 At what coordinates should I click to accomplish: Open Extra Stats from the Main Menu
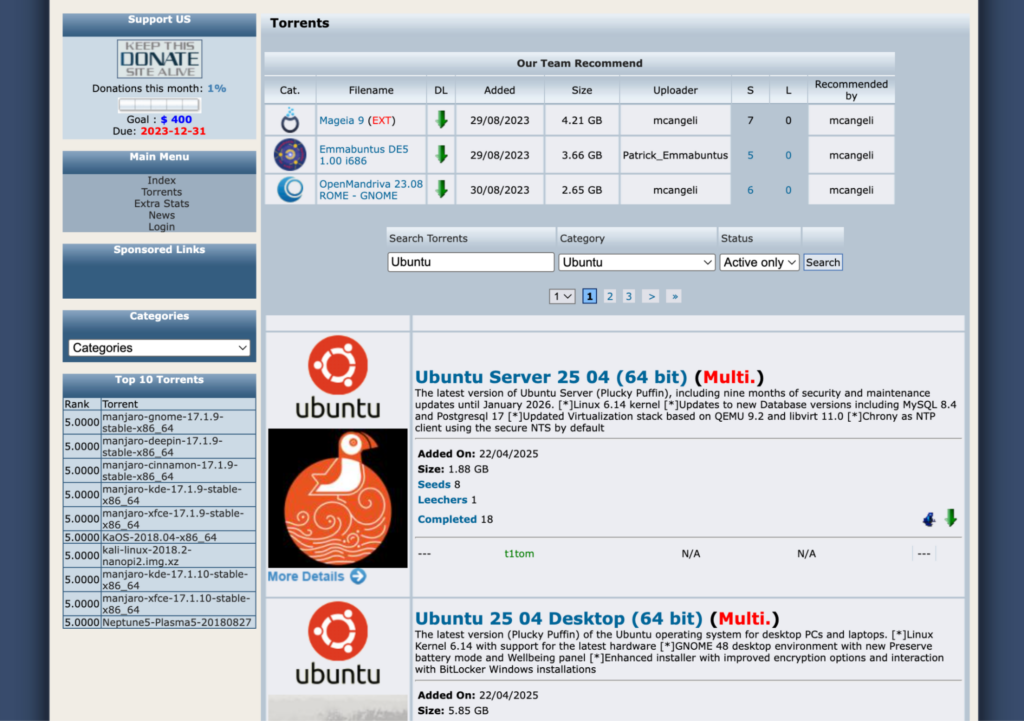(x=161, y=203)
